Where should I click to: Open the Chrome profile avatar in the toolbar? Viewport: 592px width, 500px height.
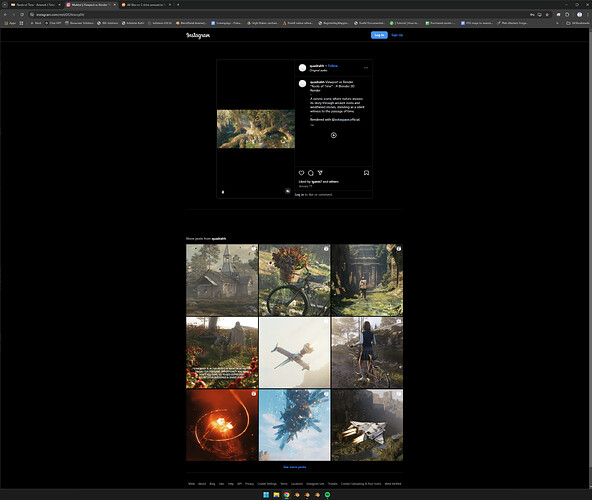coord(580,14)
